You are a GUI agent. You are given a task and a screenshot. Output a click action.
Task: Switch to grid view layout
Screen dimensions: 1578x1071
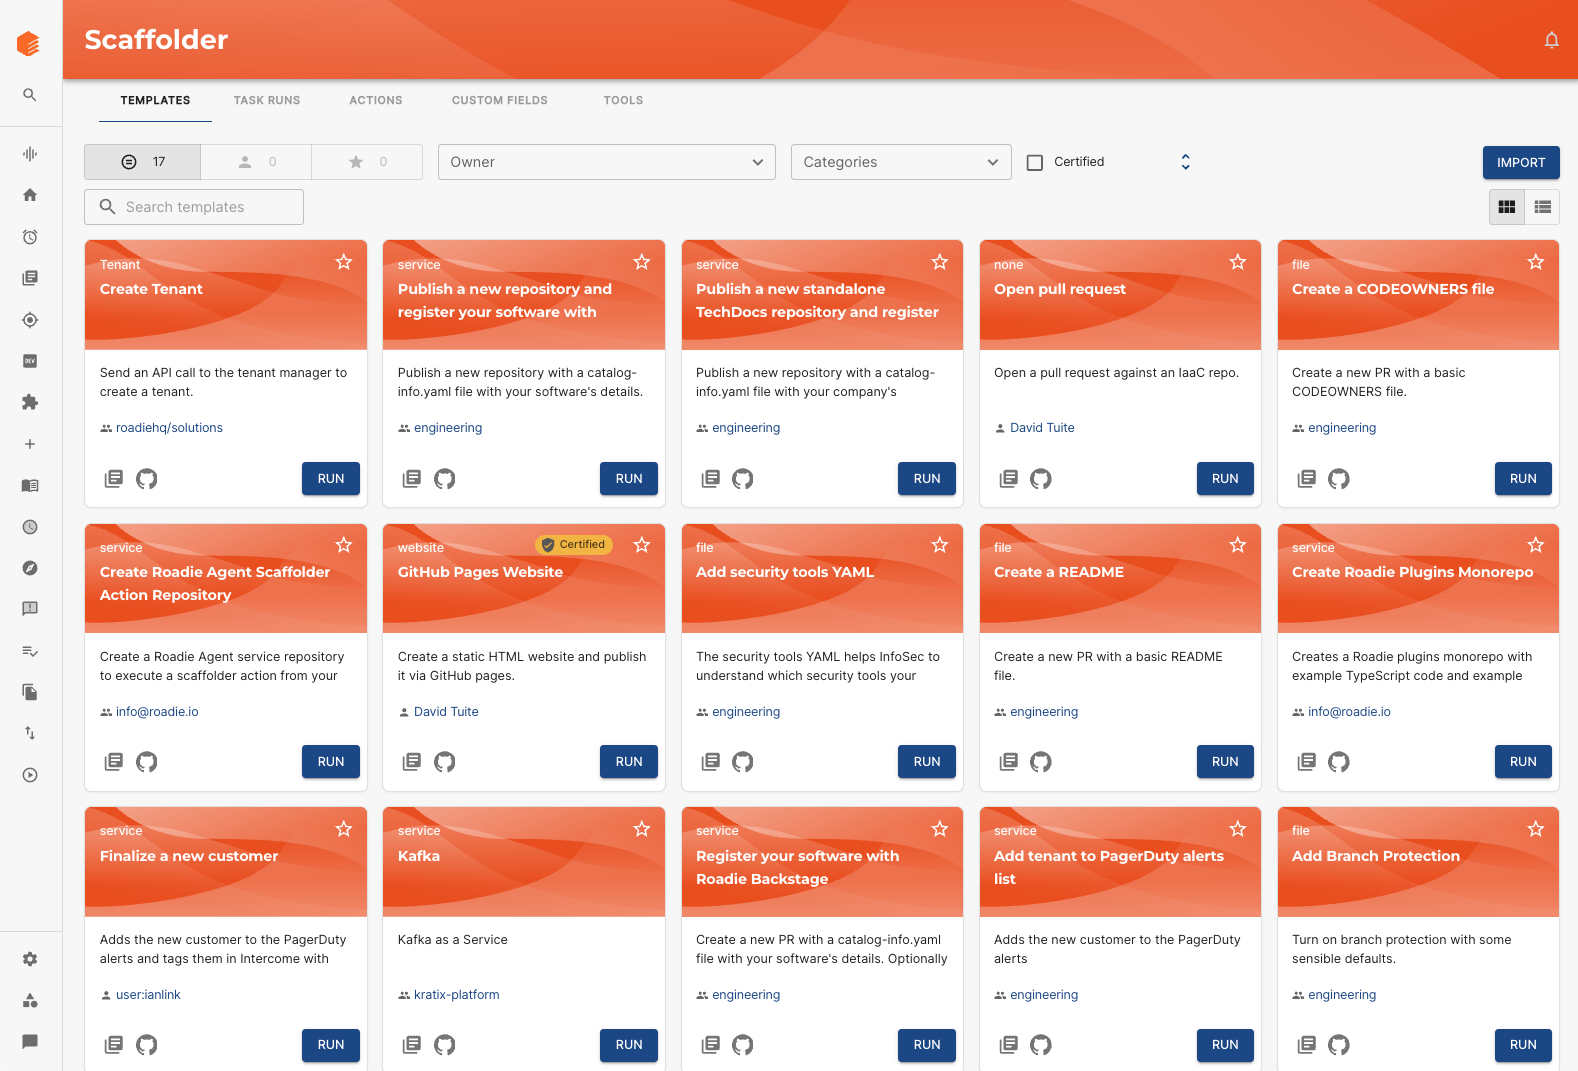coord(1506,207)
